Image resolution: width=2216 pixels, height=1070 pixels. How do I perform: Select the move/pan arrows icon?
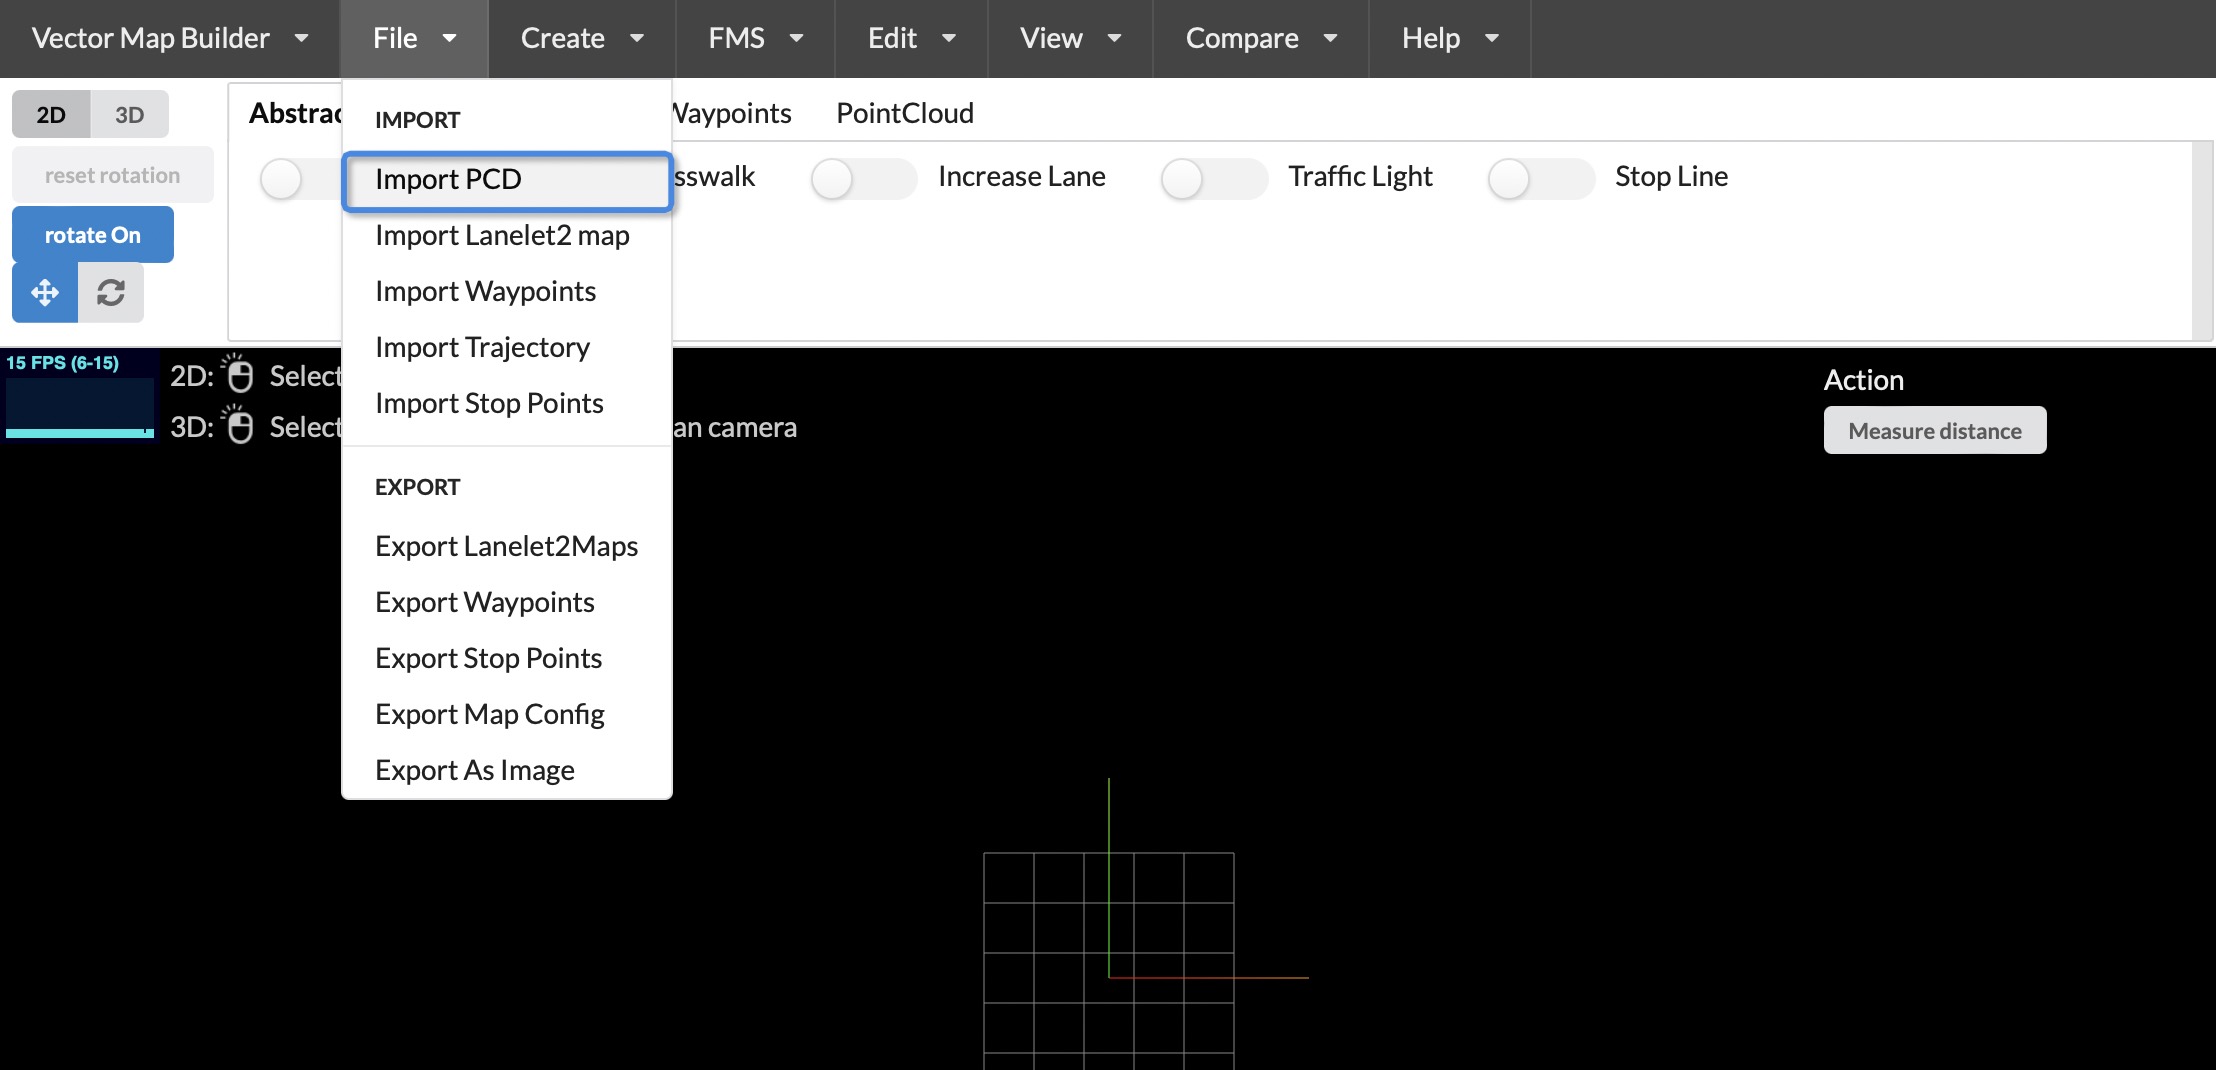pyautogui.click(x=44, y=292)
